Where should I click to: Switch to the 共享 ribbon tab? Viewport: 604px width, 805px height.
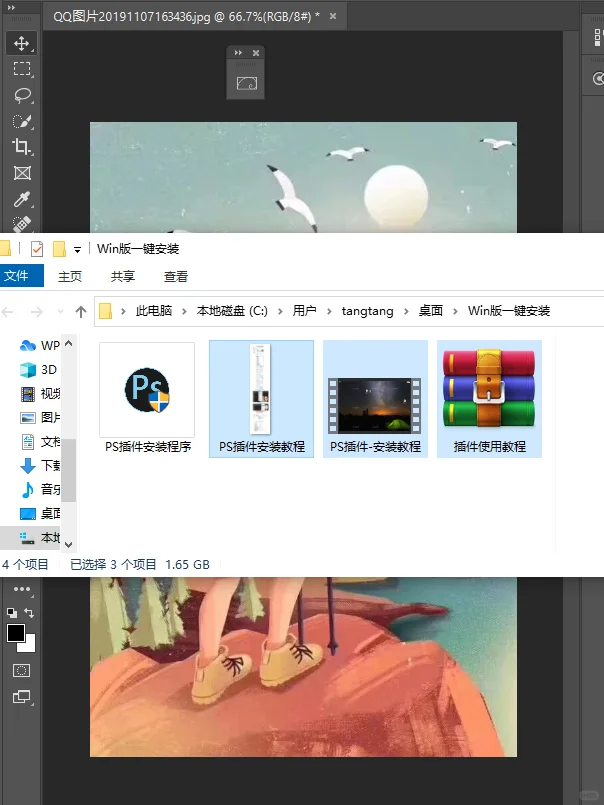(x=123, y=276)
